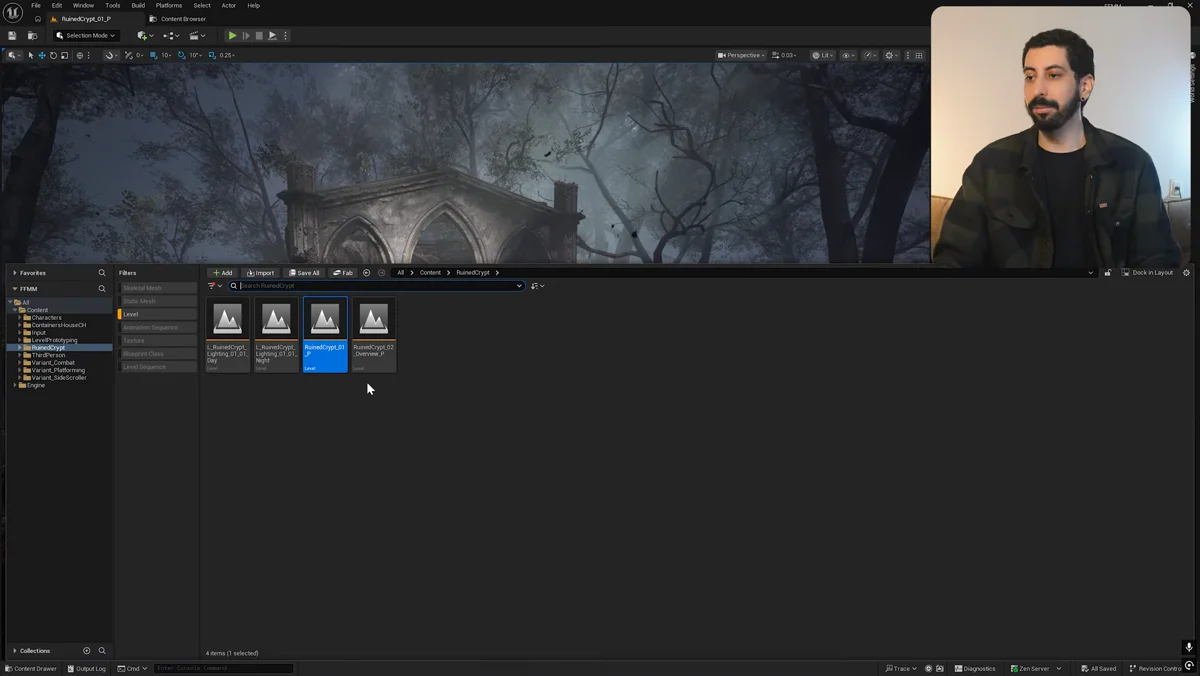Open the Edit menu
The image size is (1200, 676).
57,5
